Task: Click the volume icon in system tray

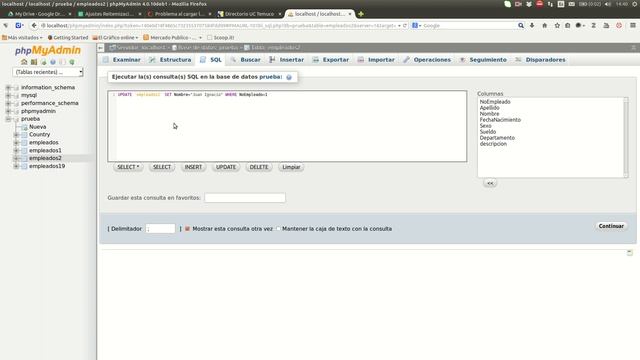Action: pos(608,4)
